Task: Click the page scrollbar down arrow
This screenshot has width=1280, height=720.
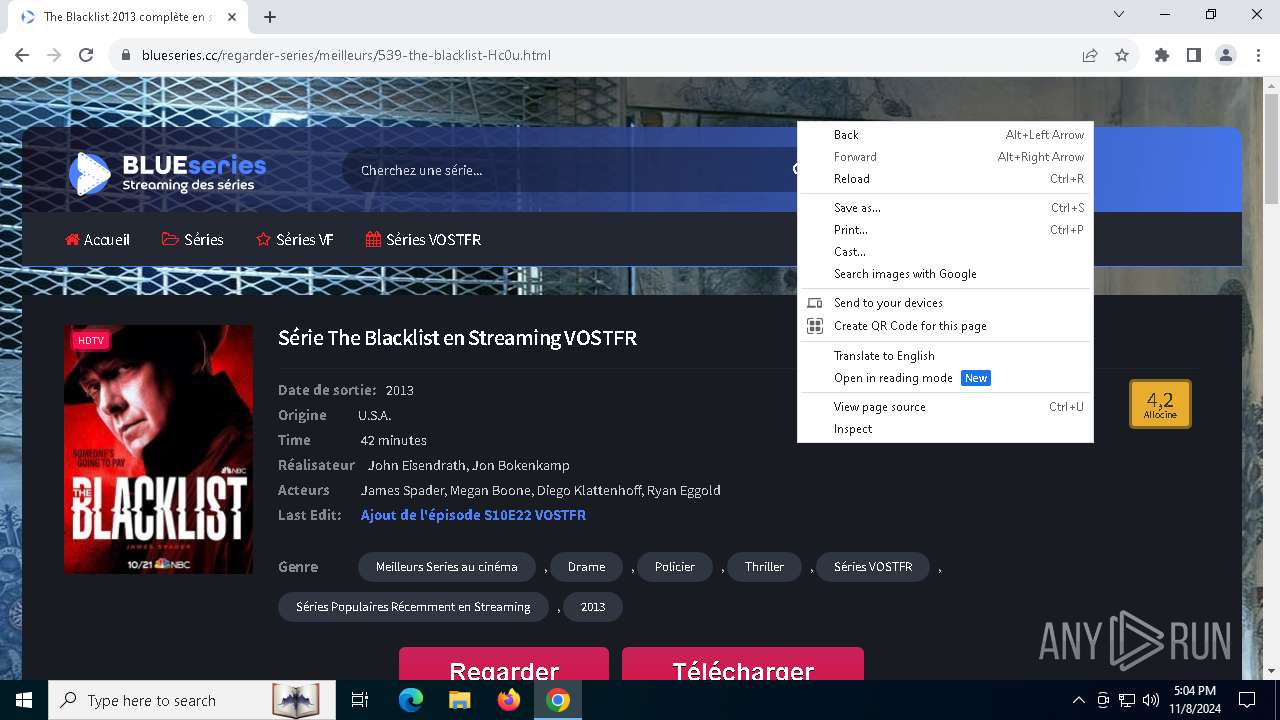Action: coord(1271,671)
